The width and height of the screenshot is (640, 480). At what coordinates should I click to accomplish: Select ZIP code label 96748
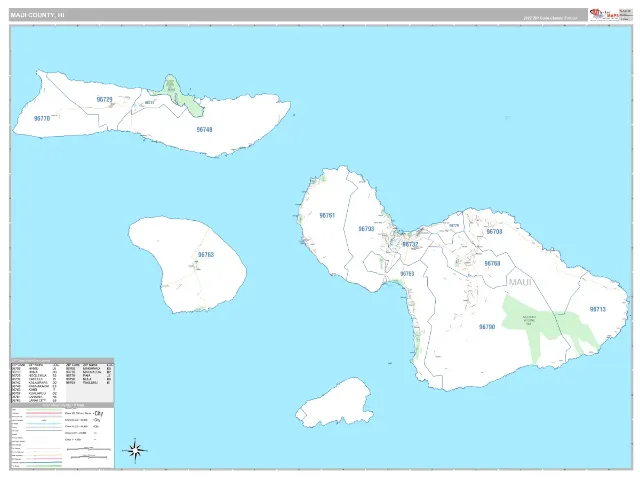(x=204, y=129)
